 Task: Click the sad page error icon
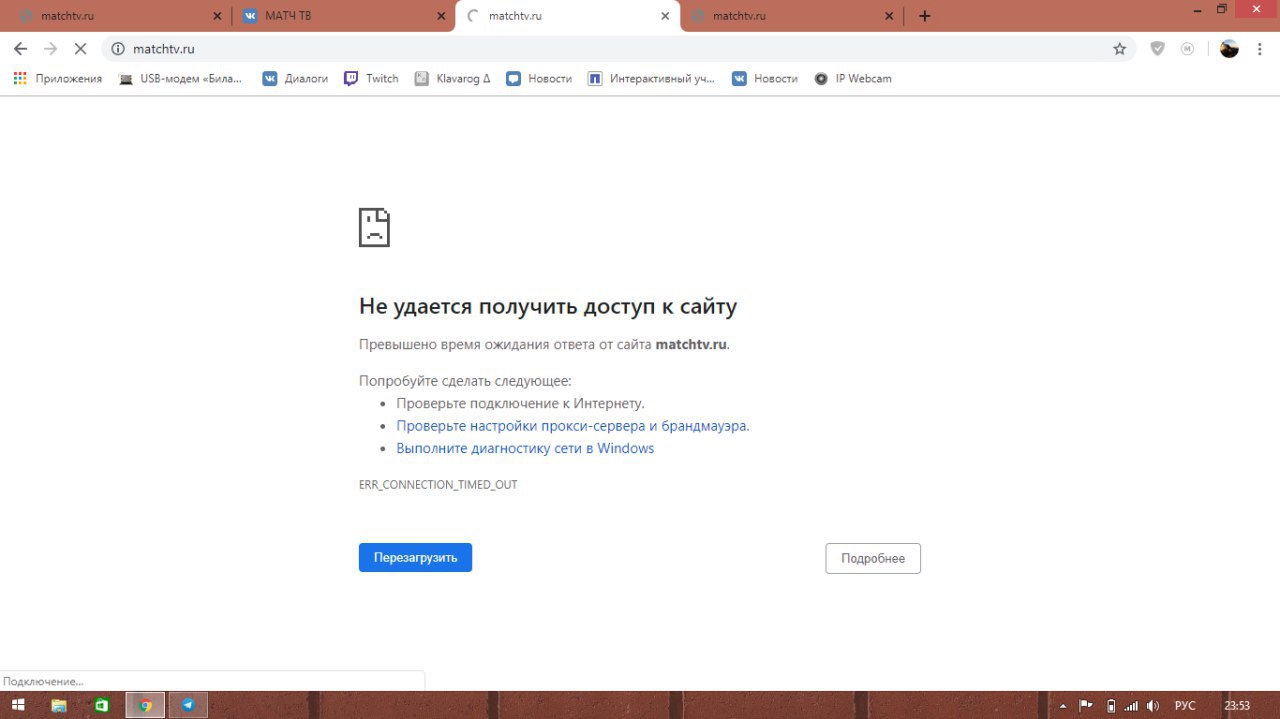[x=374, y=227]
